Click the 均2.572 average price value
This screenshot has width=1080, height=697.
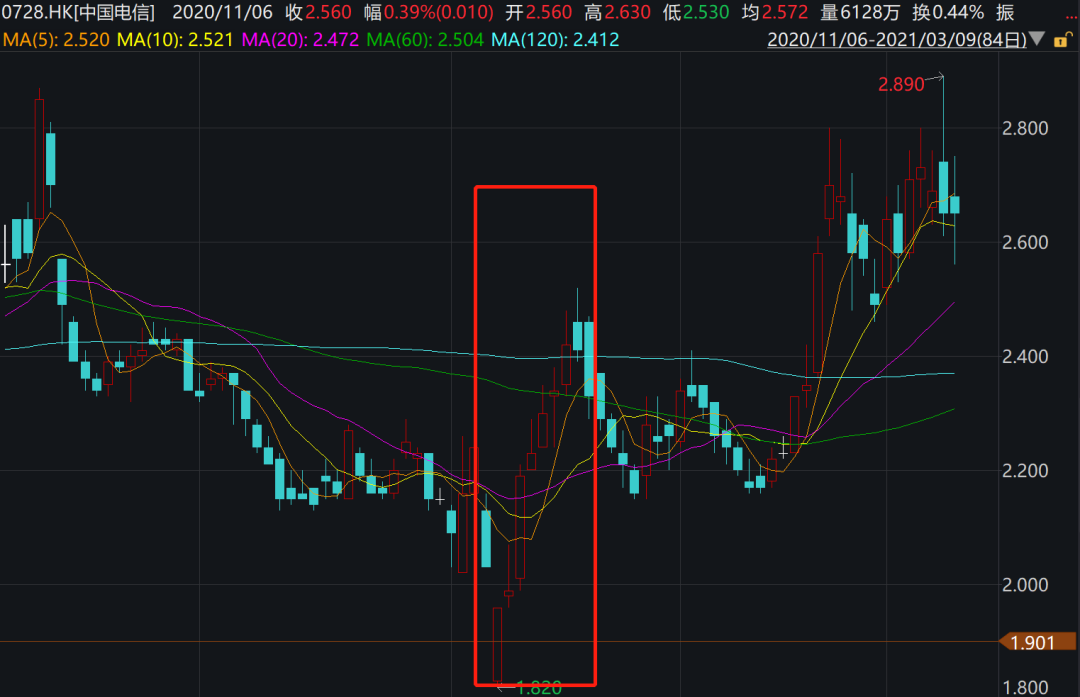(775, 12)
